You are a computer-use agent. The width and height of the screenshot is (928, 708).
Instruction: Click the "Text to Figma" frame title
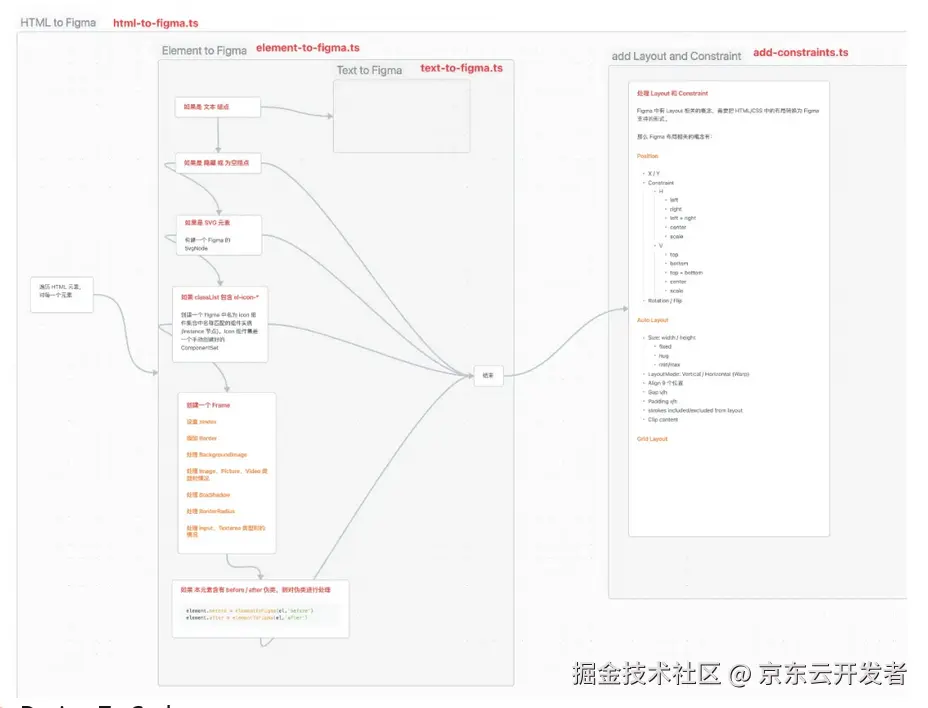point(370,69)
